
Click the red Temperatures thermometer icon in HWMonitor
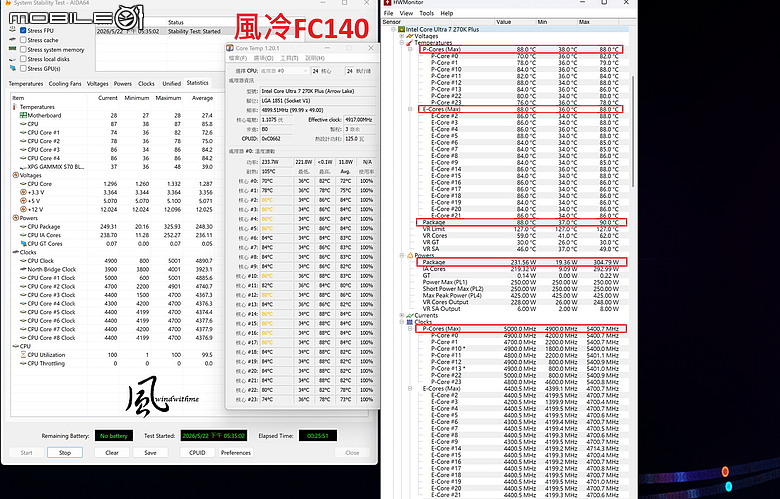click(410, 43)
